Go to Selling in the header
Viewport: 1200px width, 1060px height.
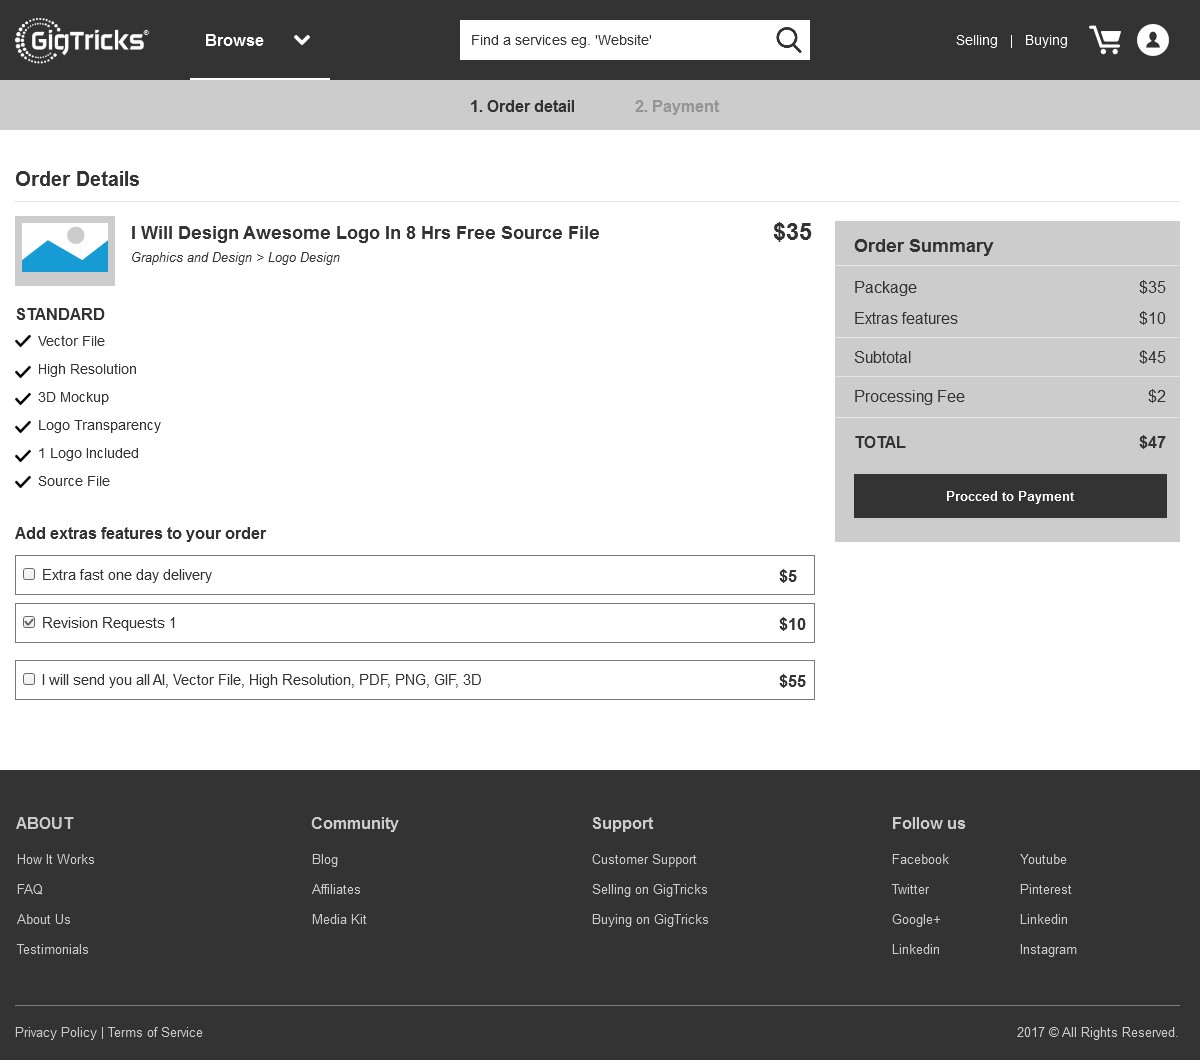[976, 40]
